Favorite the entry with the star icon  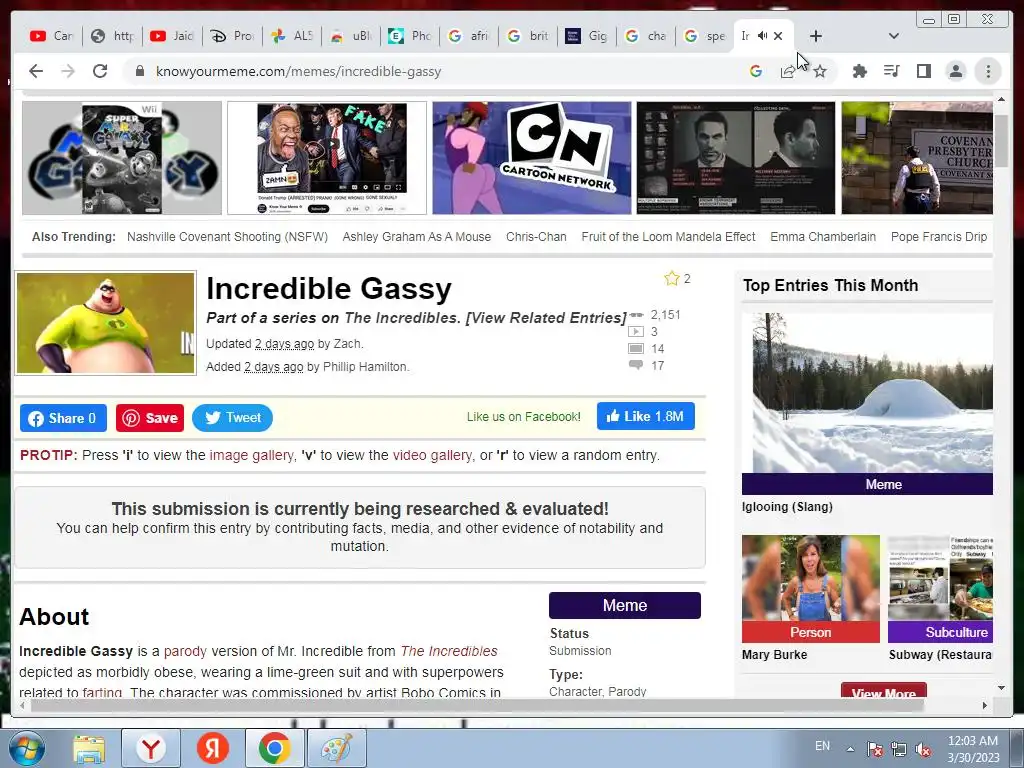click(x=671, y=279)
